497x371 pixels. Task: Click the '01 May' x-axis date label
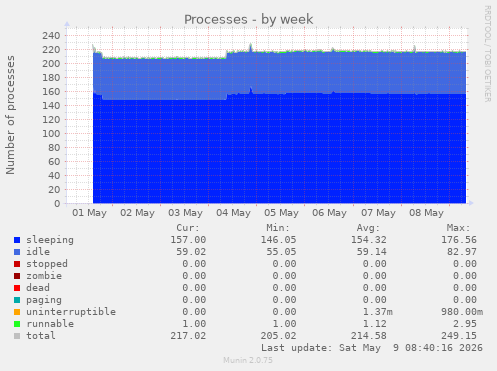click(89, 213)
